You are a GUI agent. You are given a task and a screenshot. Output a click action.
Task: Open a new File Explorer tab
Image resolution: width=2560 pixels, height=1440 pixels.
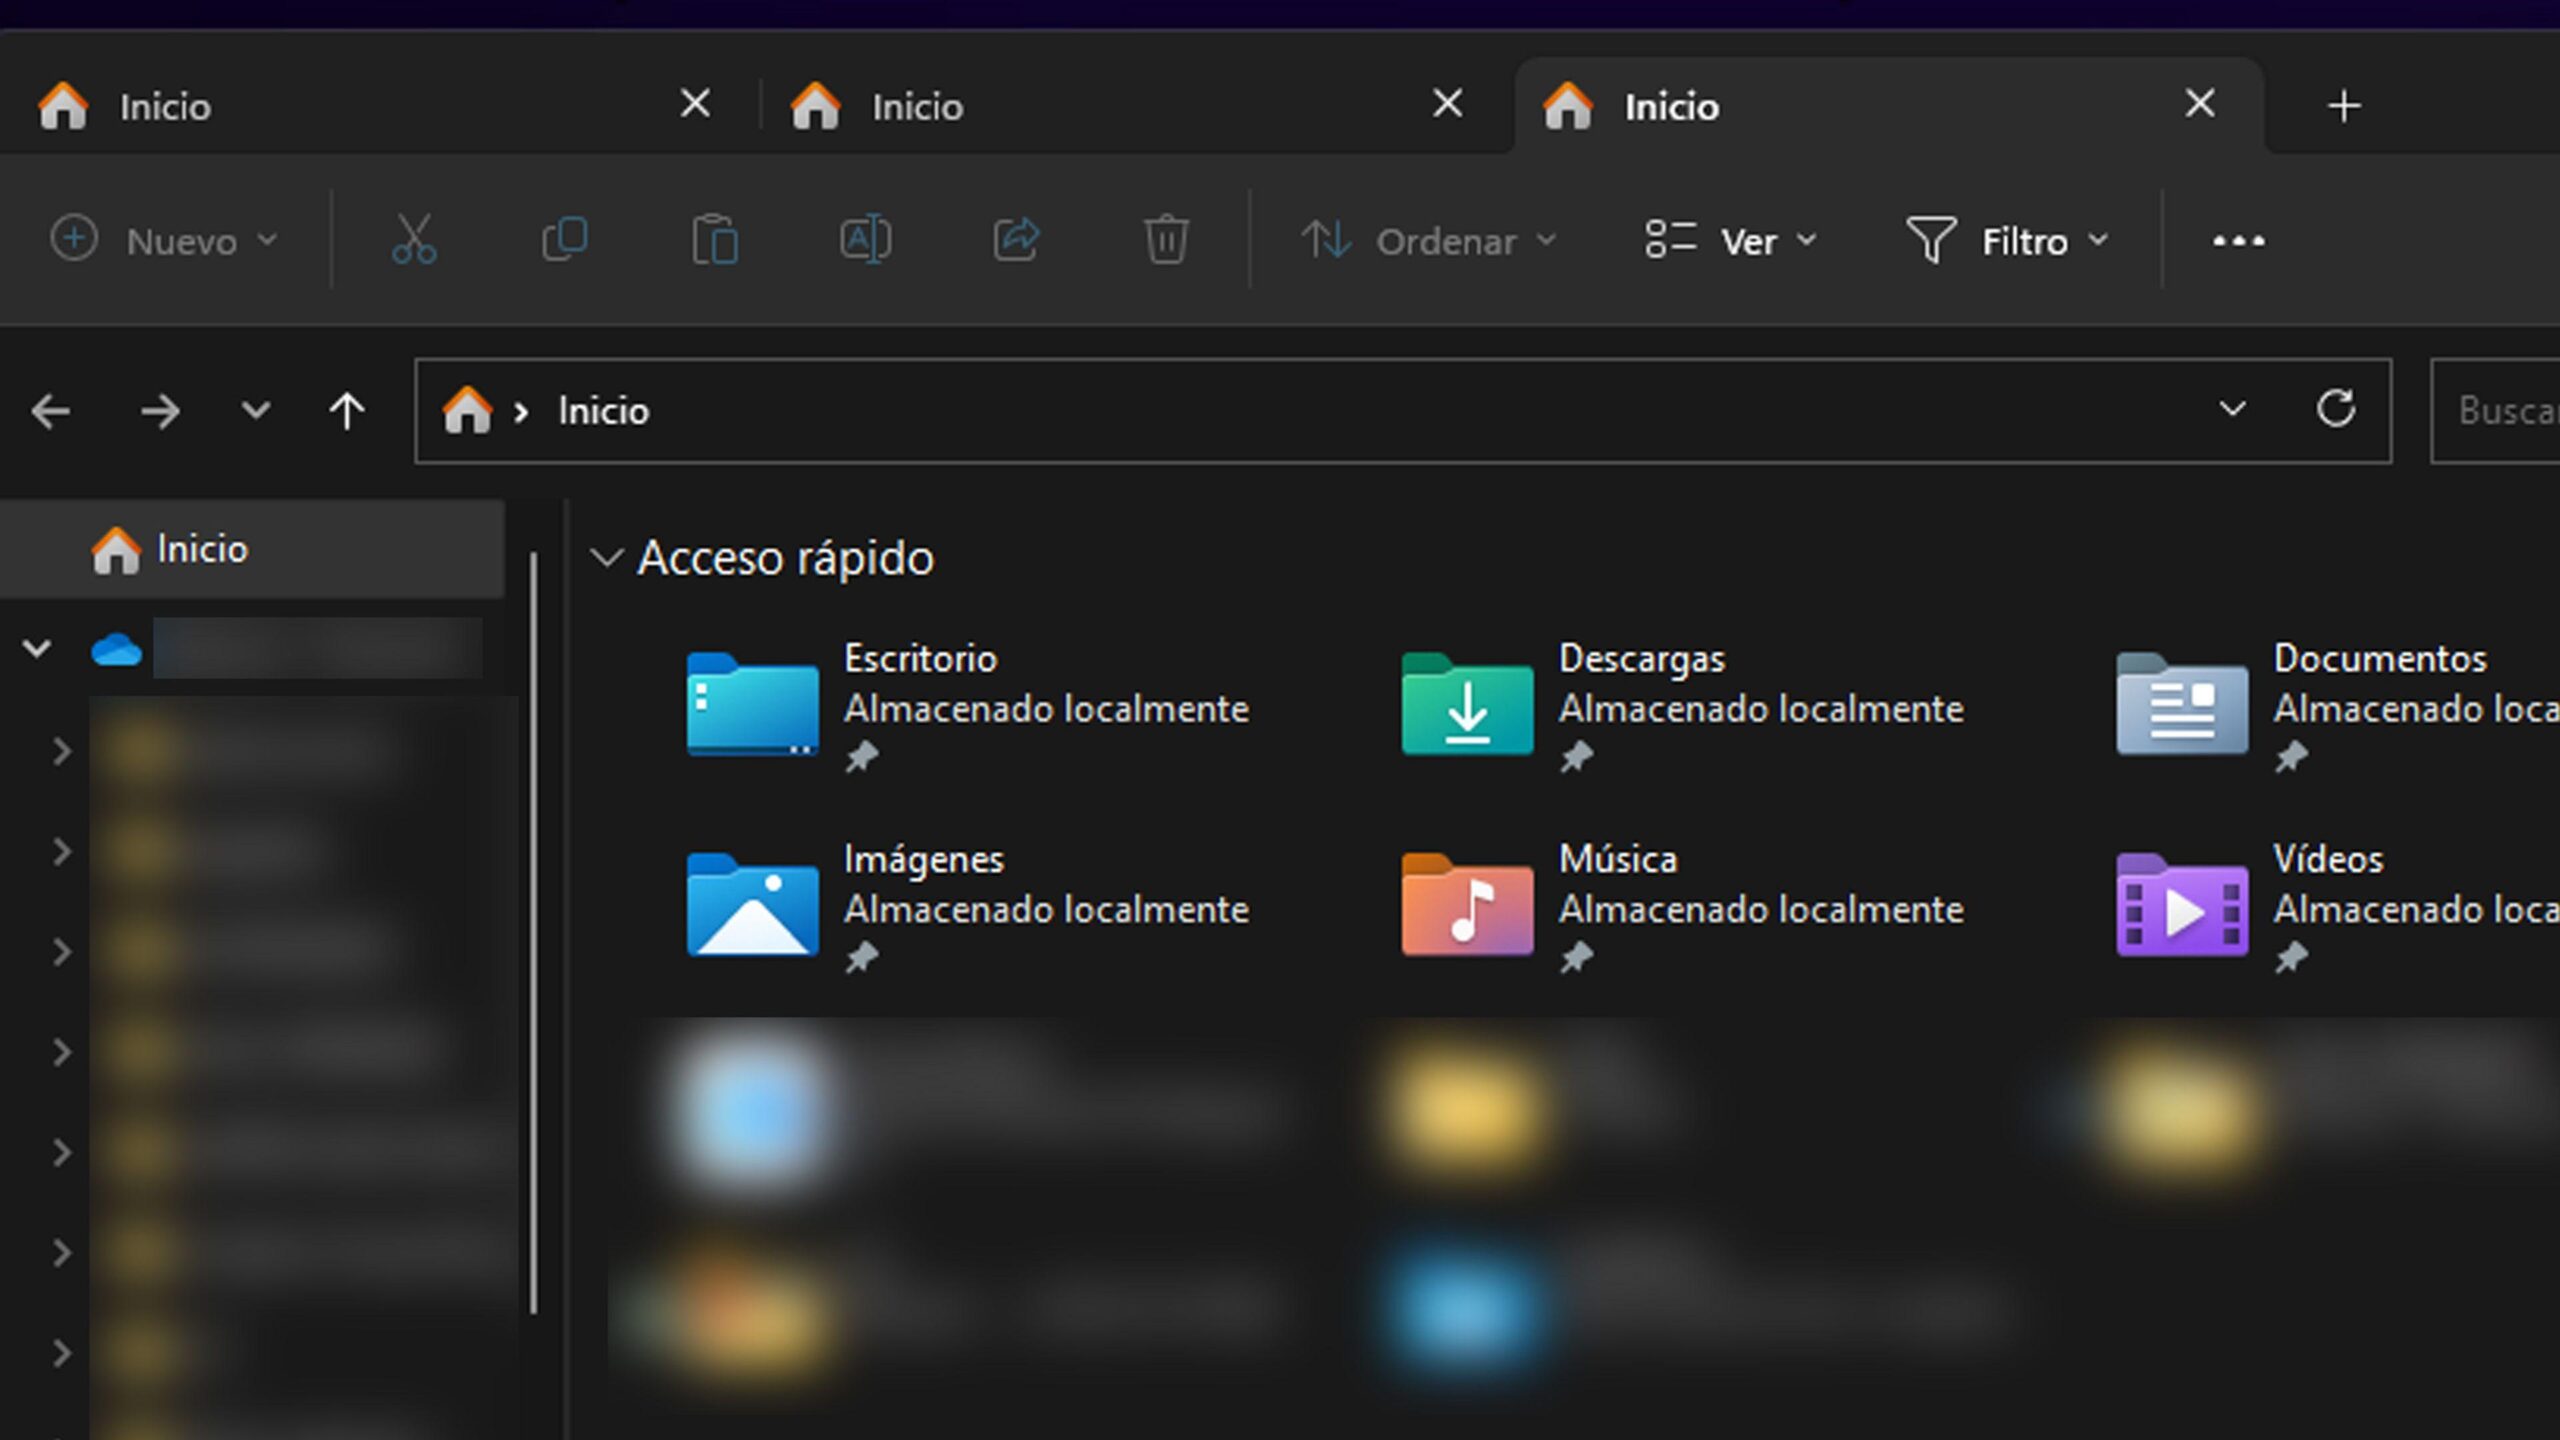(2342, 105)
